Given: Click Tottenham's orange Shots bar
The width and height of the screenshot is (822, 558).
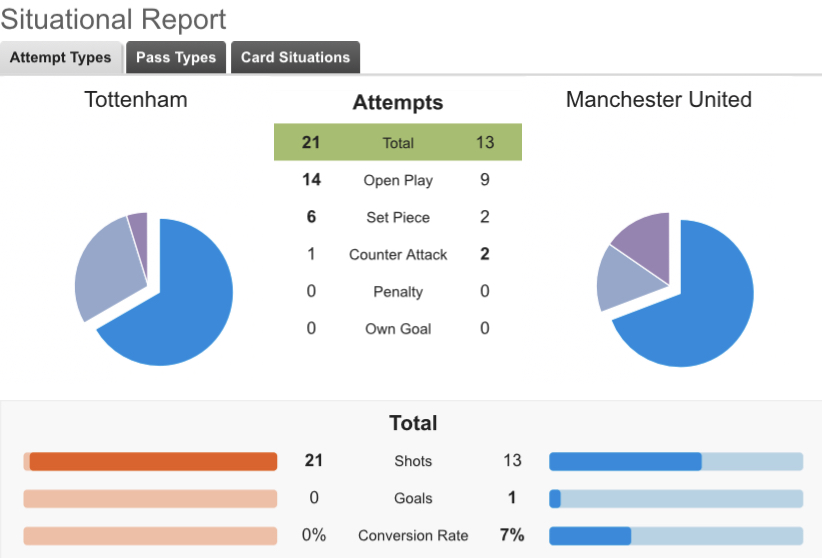Looking at the screenshot, I should [153, 461].
